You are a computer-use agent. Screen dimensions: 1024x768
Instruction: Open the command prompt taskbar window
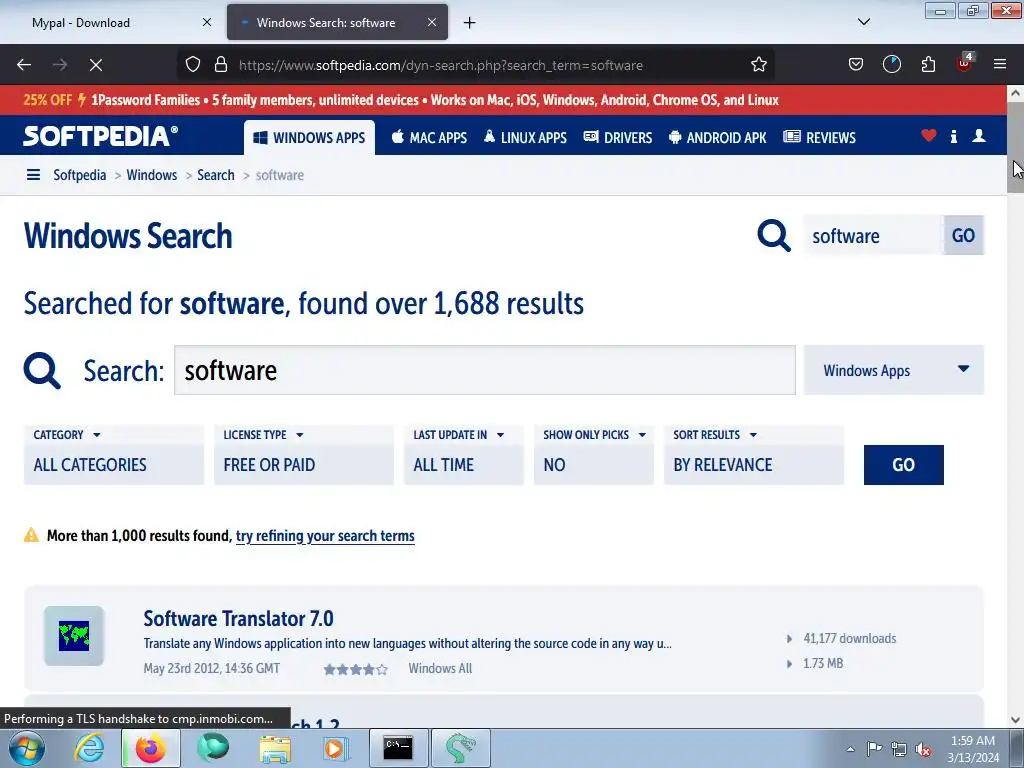tap(398, 748)
